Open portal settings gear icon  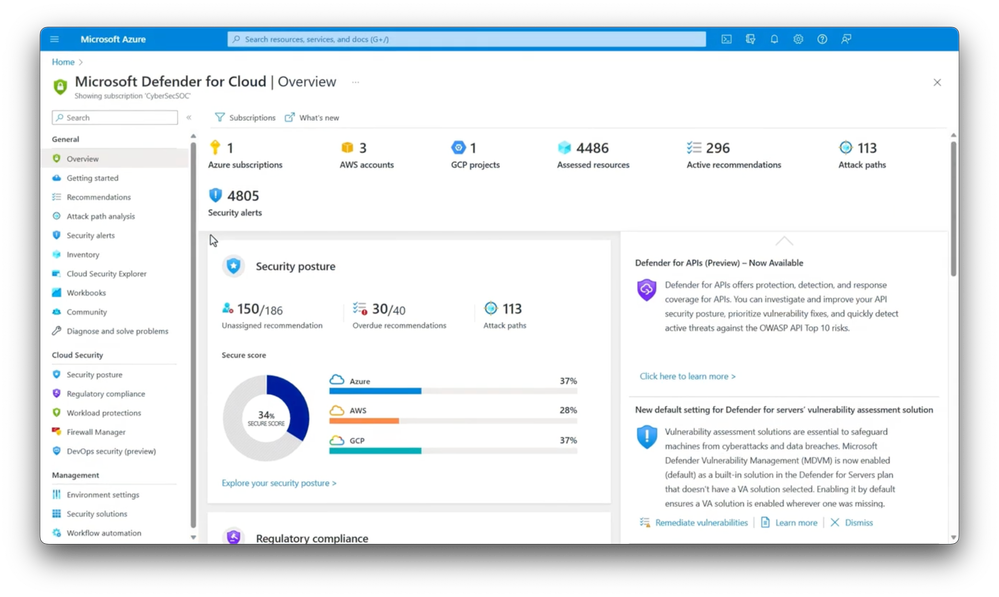point(798,40)
